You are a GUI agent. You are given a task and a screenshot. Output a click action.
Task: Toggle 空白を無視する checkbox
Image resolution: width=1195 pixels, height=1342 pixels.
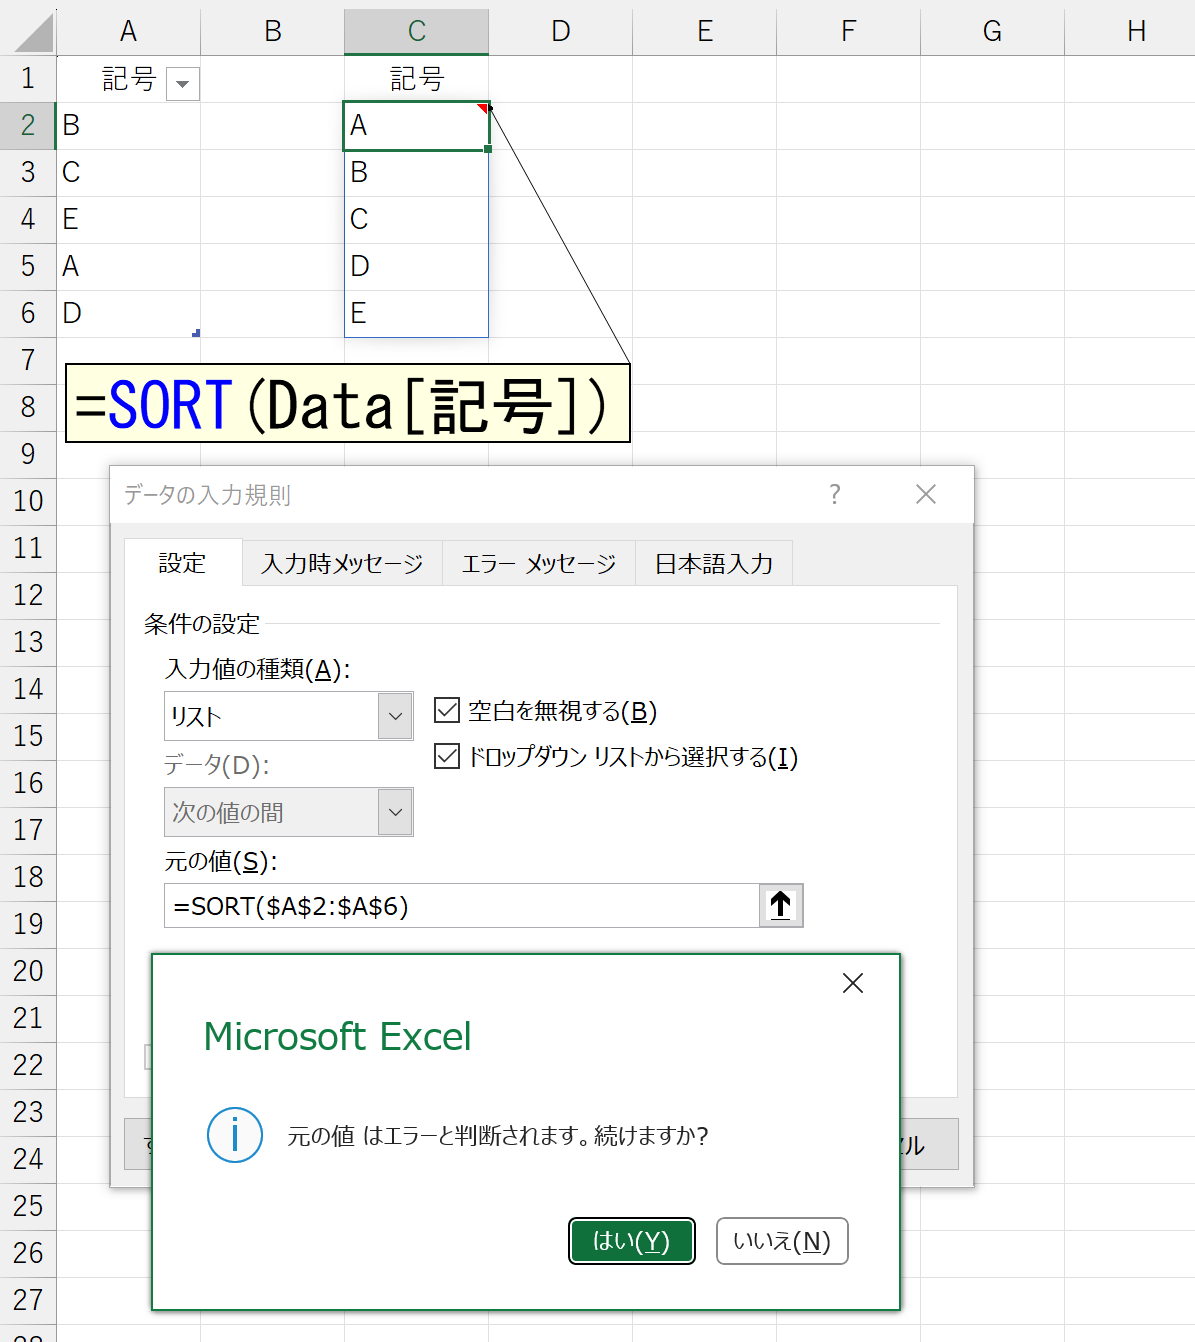[x=447, y=711]
